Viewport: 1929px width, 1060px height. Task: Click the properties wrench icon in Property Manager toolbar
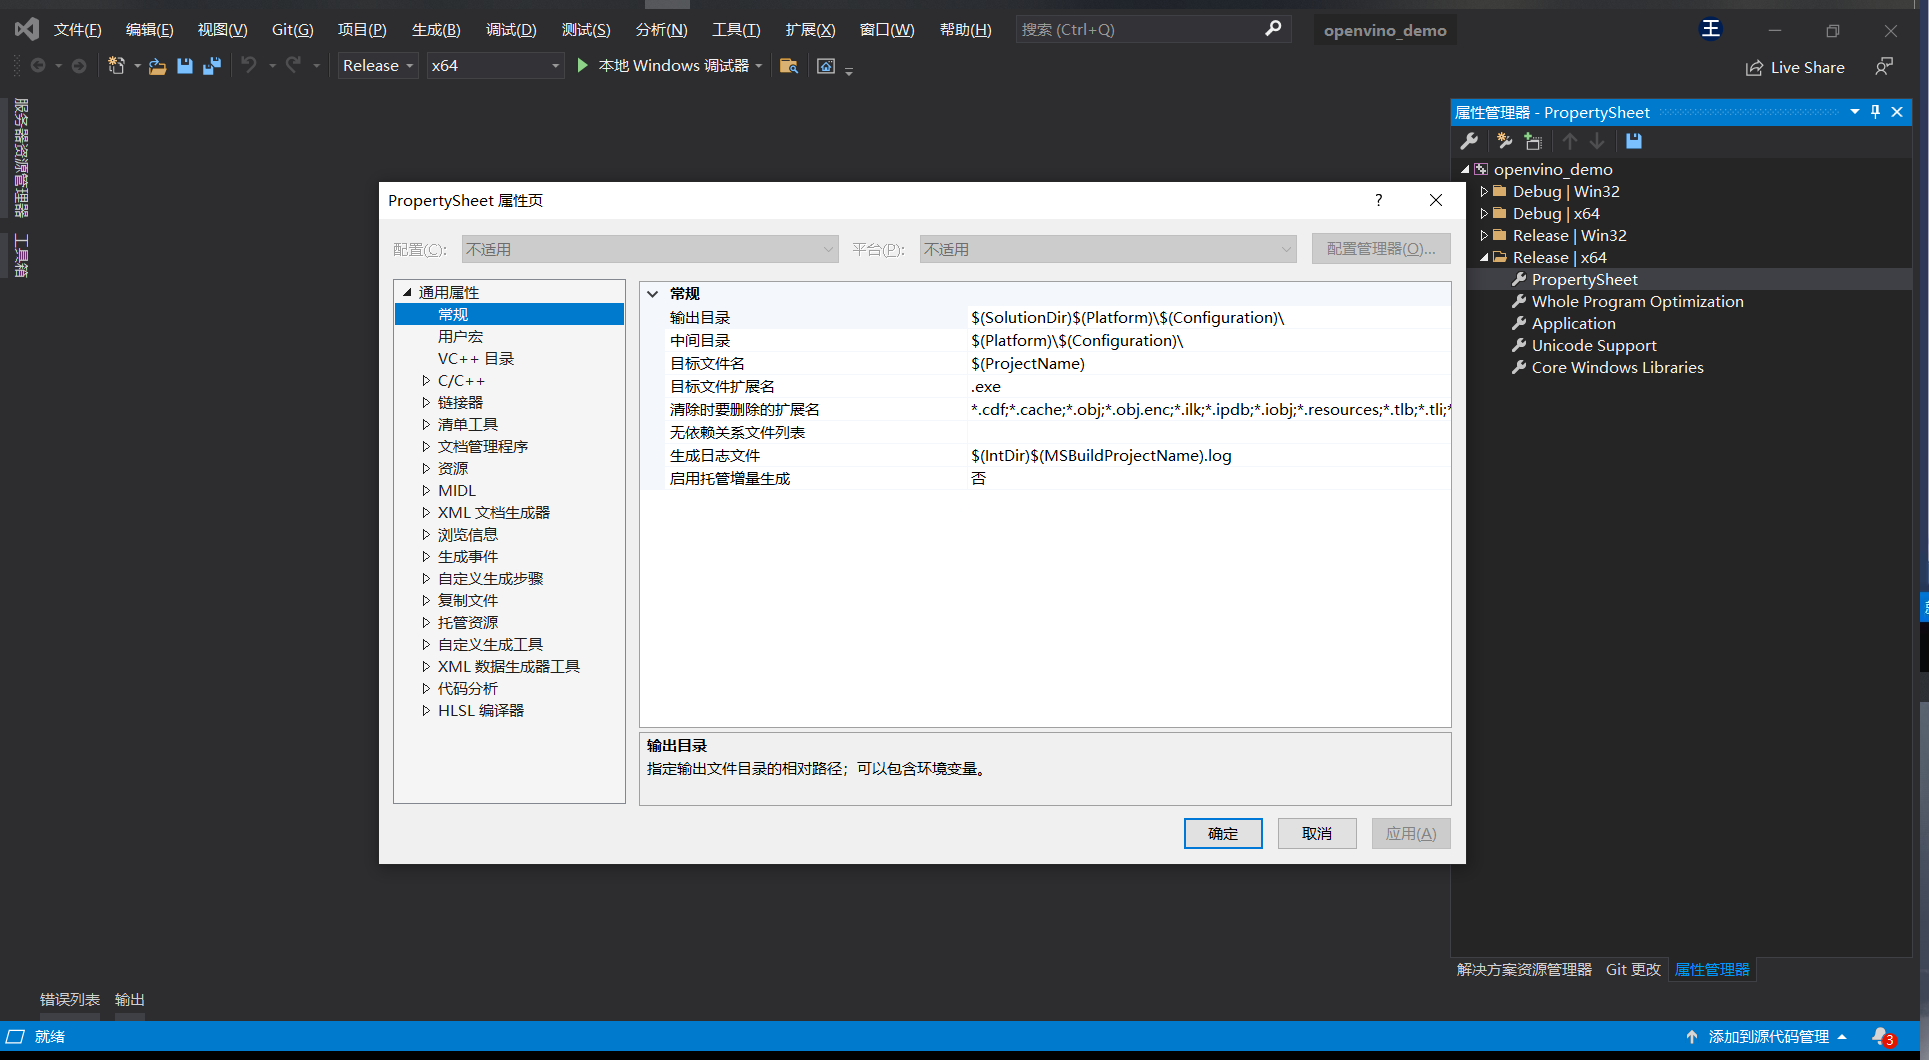click(x=1469, y=141)
